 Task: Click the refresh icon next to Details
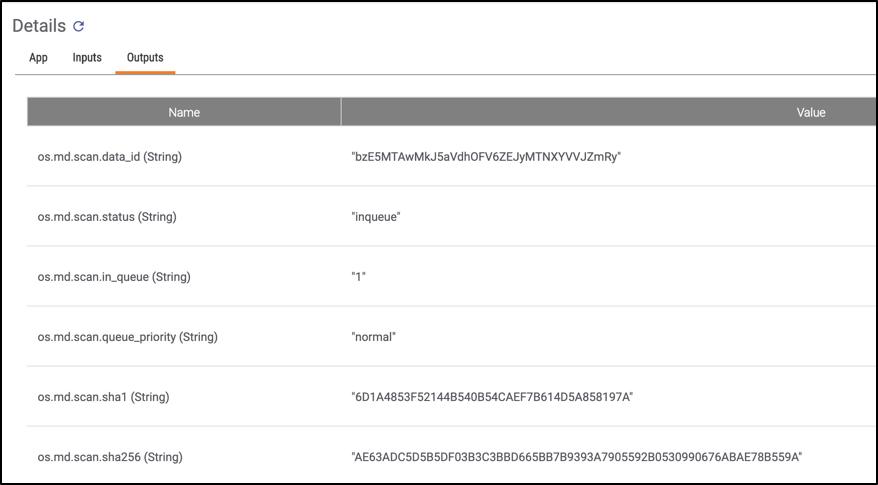coord(78,26)
